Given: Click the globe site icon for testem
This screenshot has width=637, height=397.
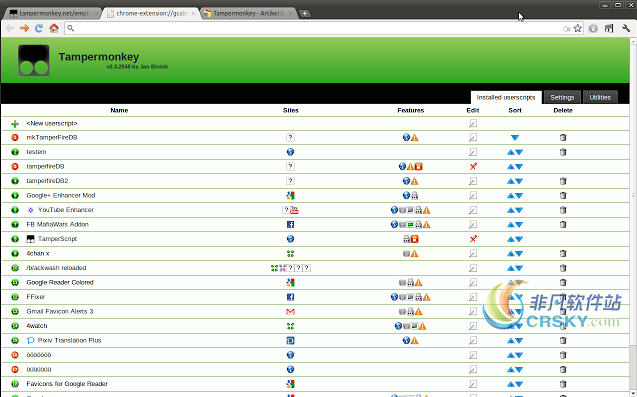Looking at the screenshot, I should point(290,152).
